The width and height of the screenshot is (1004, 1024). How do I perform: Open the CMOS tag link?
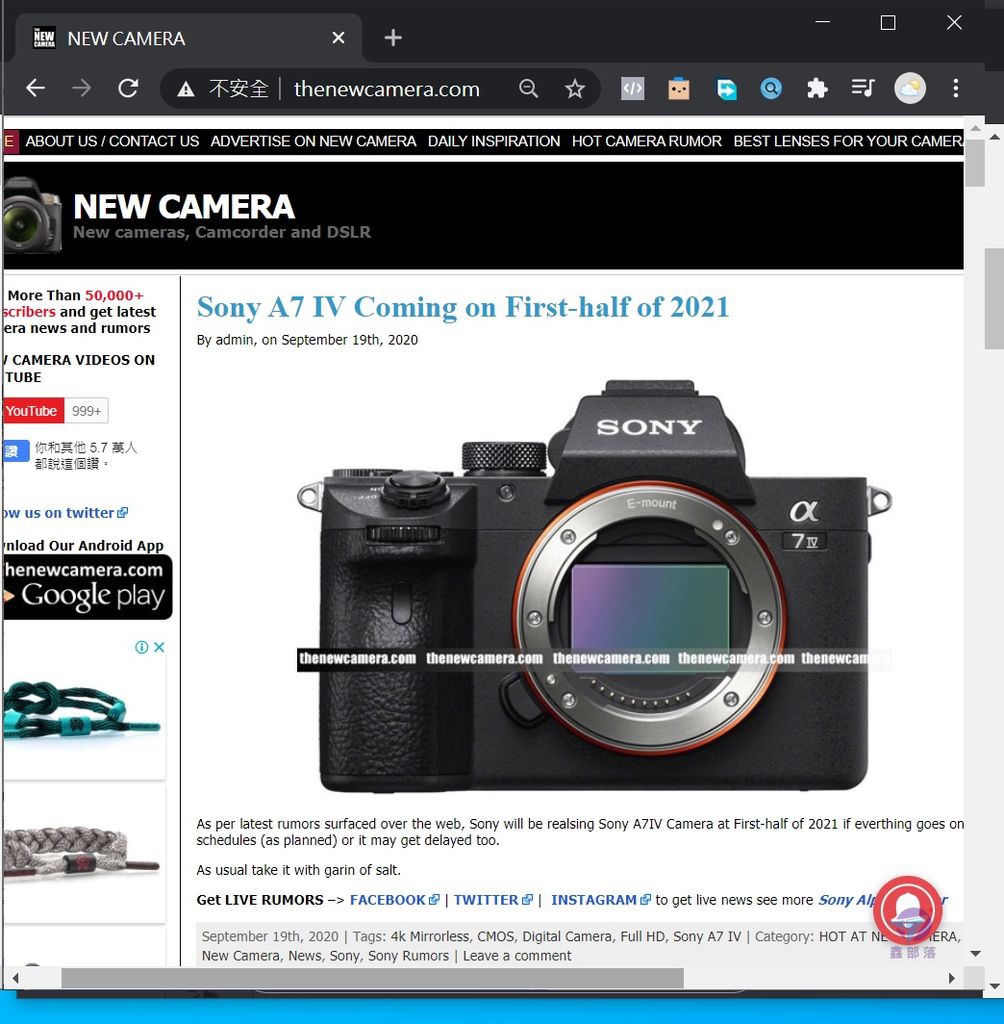point(496,936)
